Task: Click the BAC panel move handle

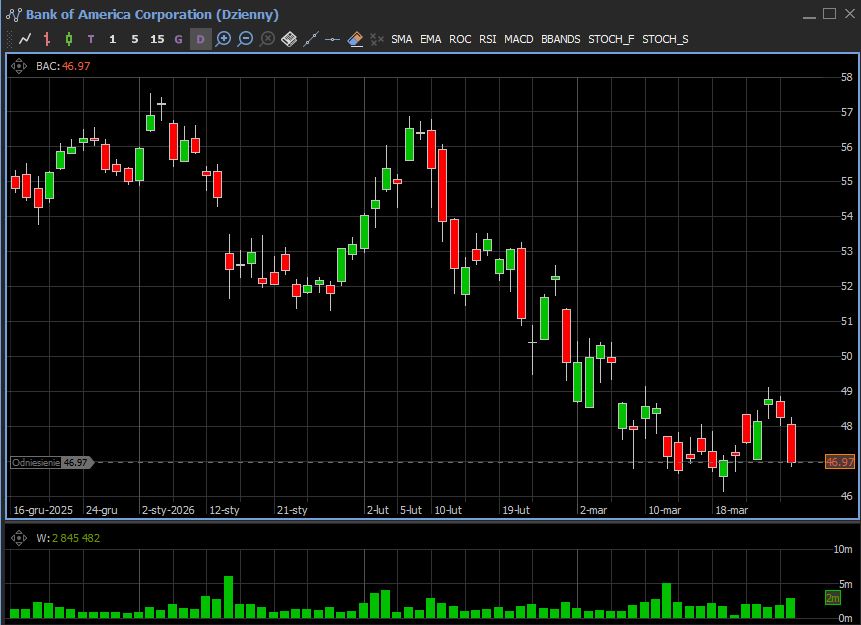Action: [x=19, y=66]
